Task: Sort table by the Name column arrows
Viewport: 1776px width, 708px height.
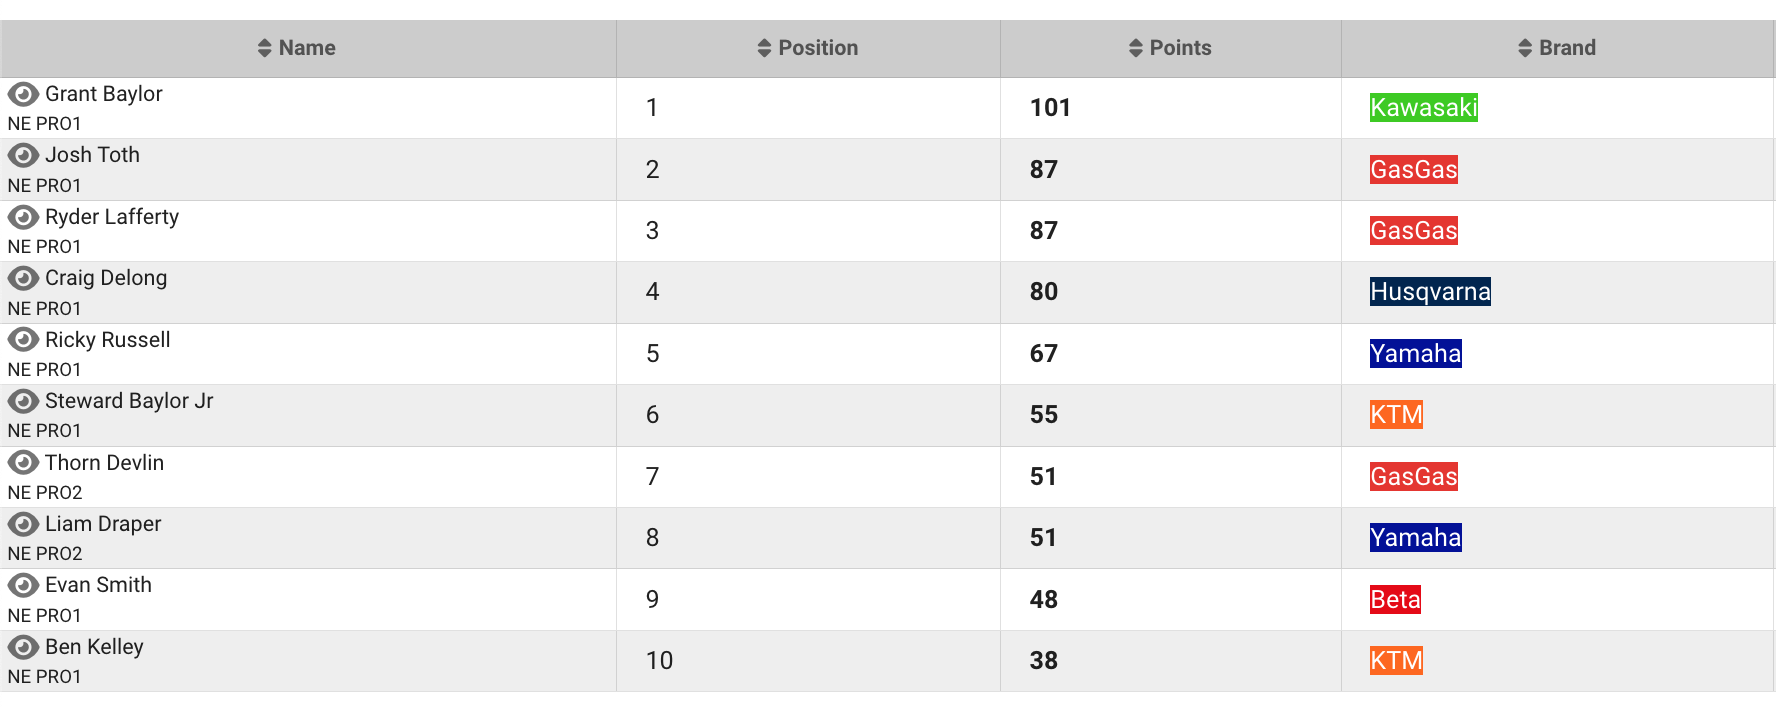Action: click(x=265, y=48)
